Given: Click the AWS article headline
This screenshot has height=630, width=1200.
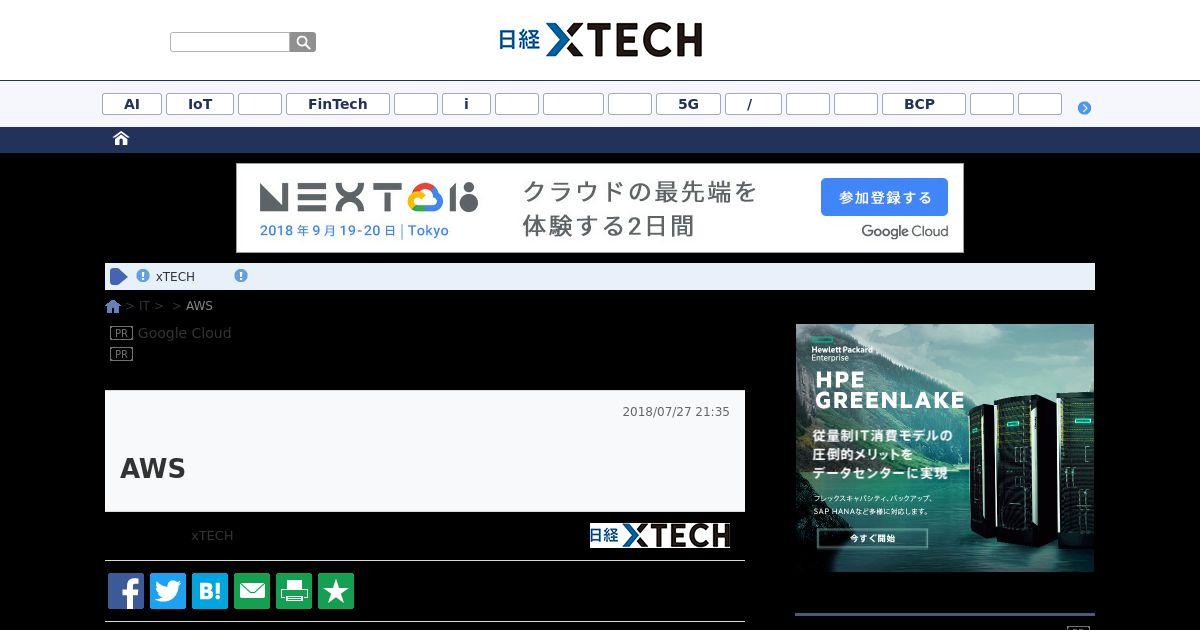Looking at the screenshot, I should (x=153, y=469).
